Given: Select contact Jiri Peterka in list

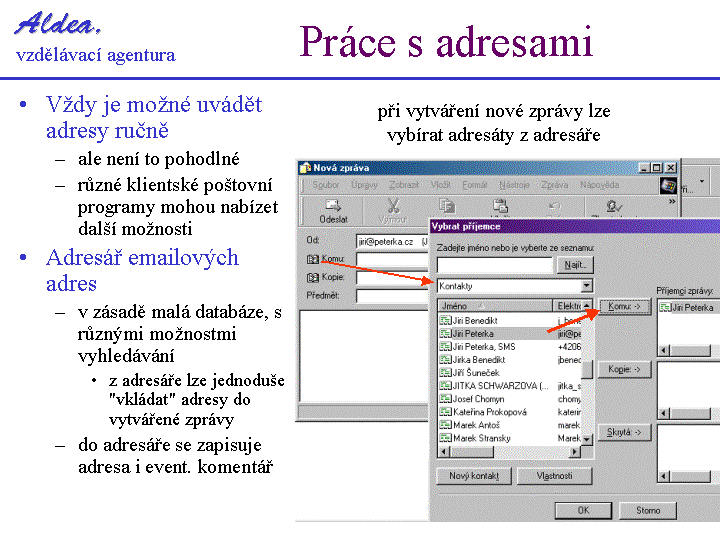Looking at the screenshot, I should (510, 334).
